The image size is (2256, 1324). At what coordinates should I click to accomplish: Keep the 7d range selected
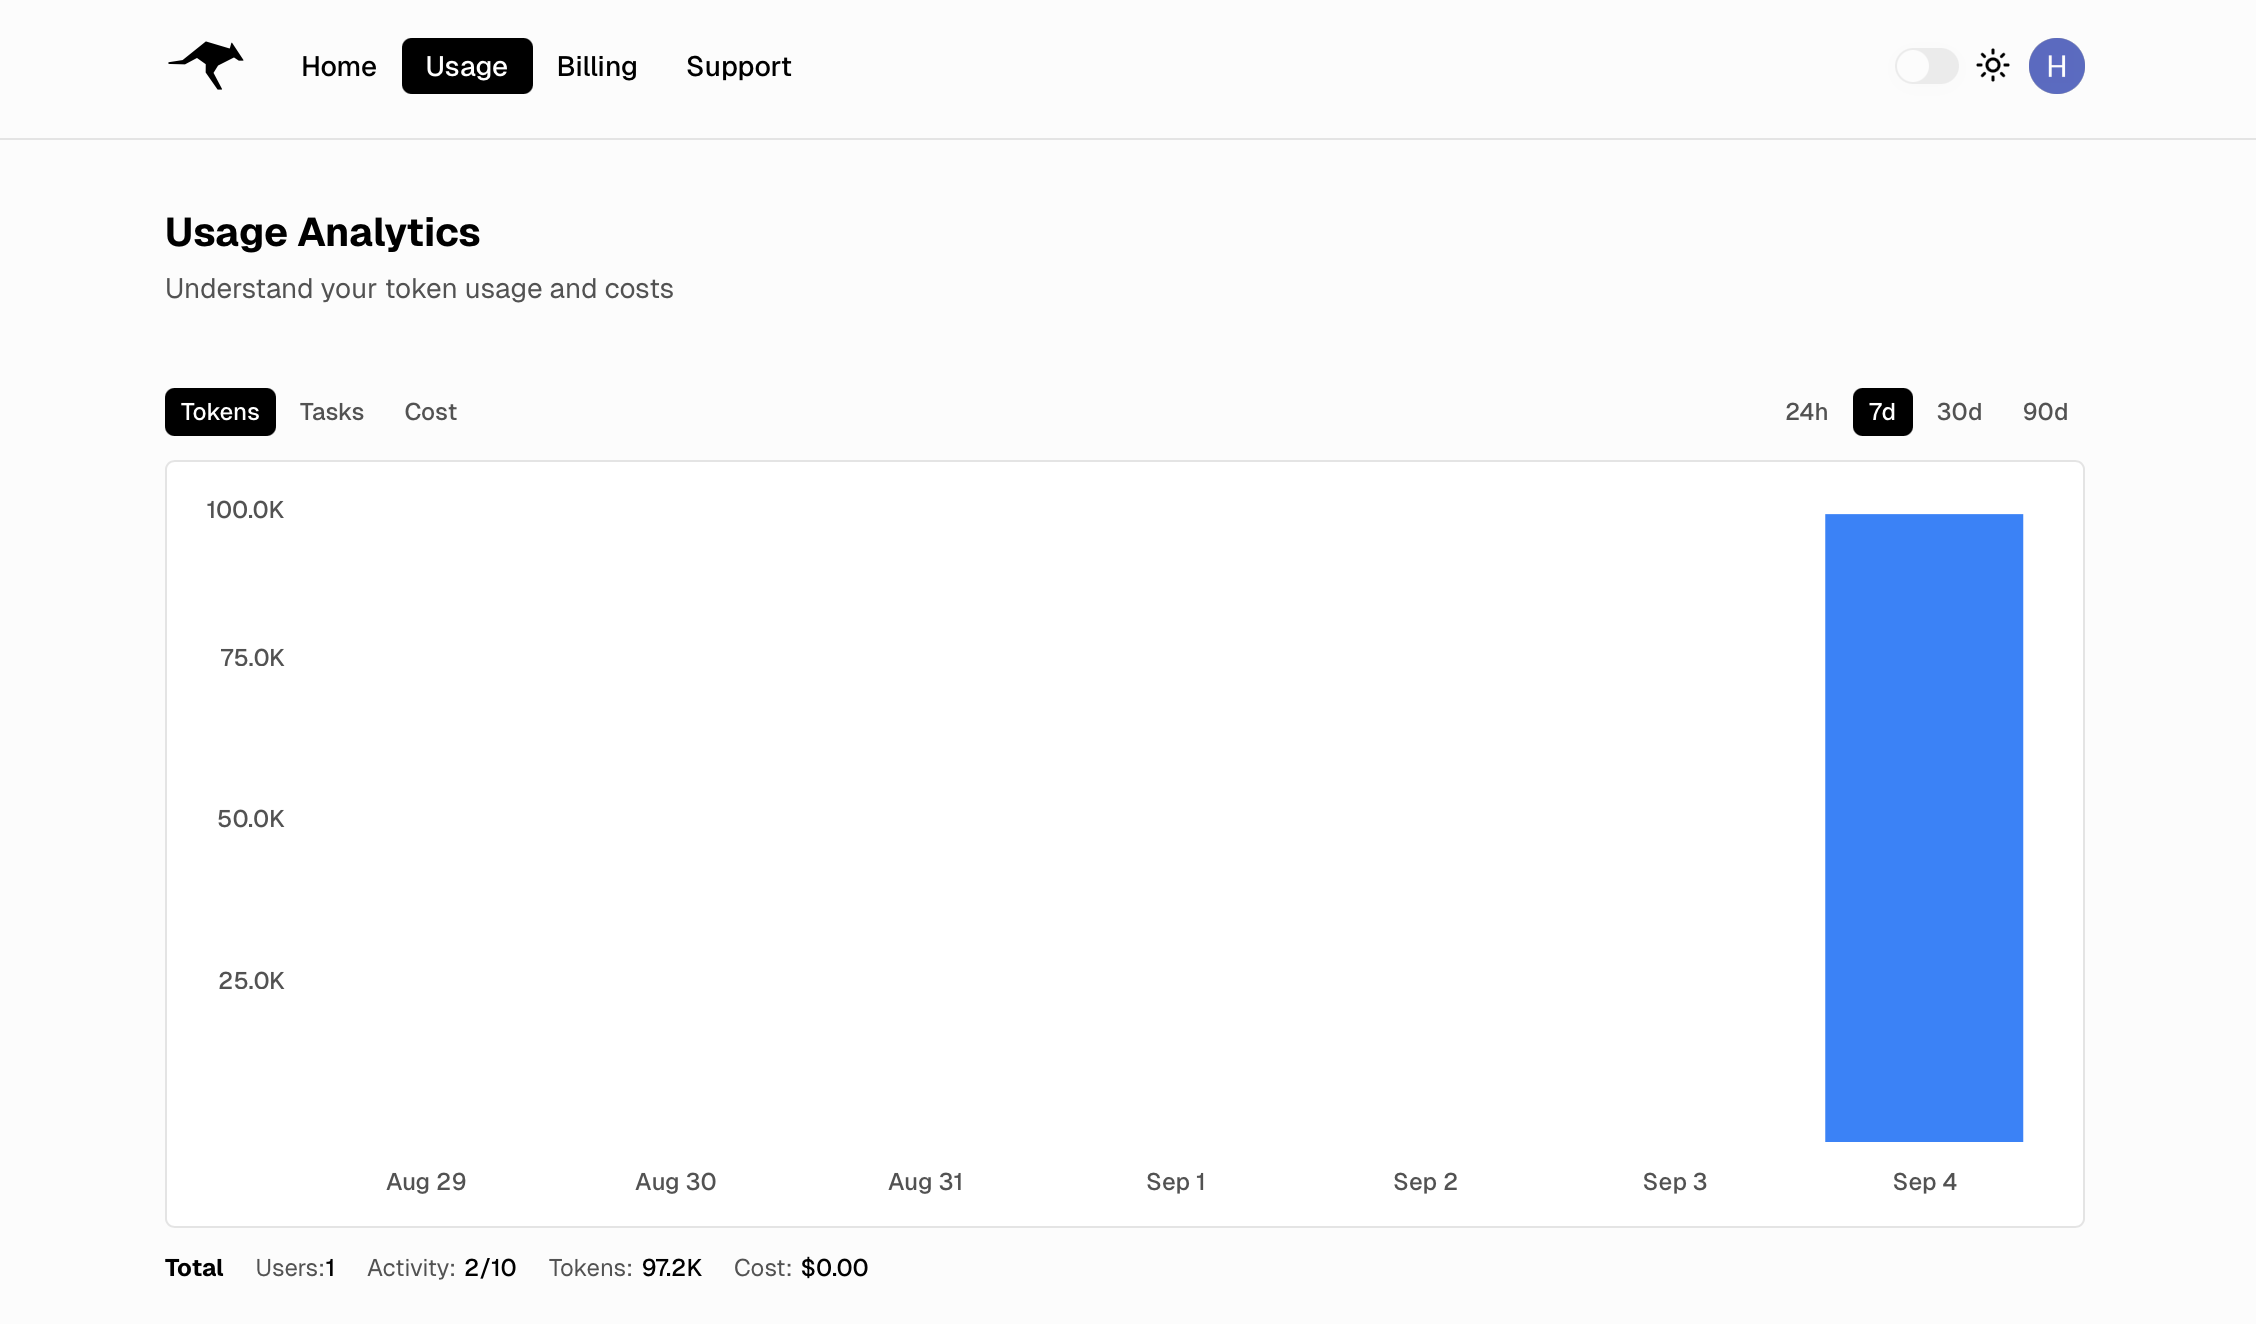(x=1882, y=411)
